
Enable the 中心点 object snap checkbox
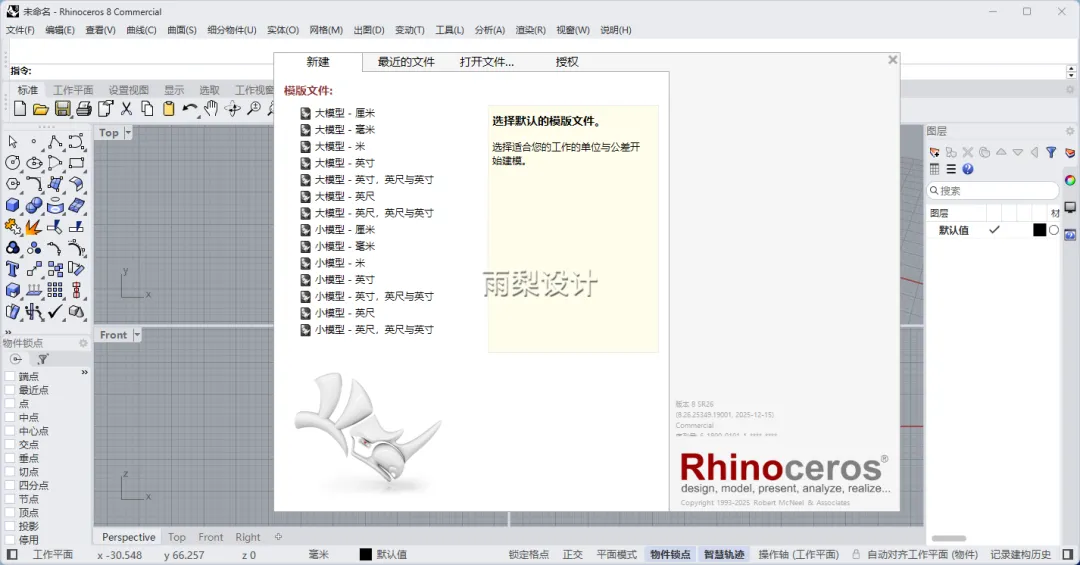pyautogui.click(x=10, y=431)
